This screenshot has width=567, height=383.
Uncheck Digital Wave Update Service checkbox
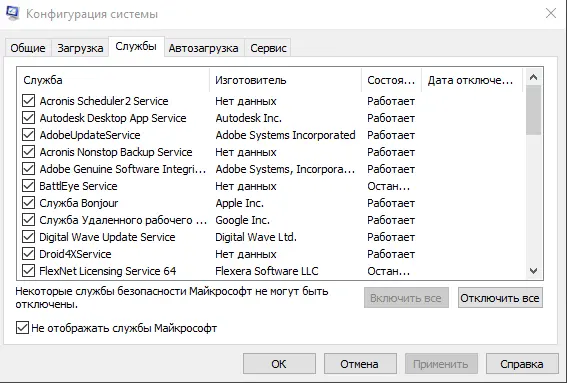[29, 237]
